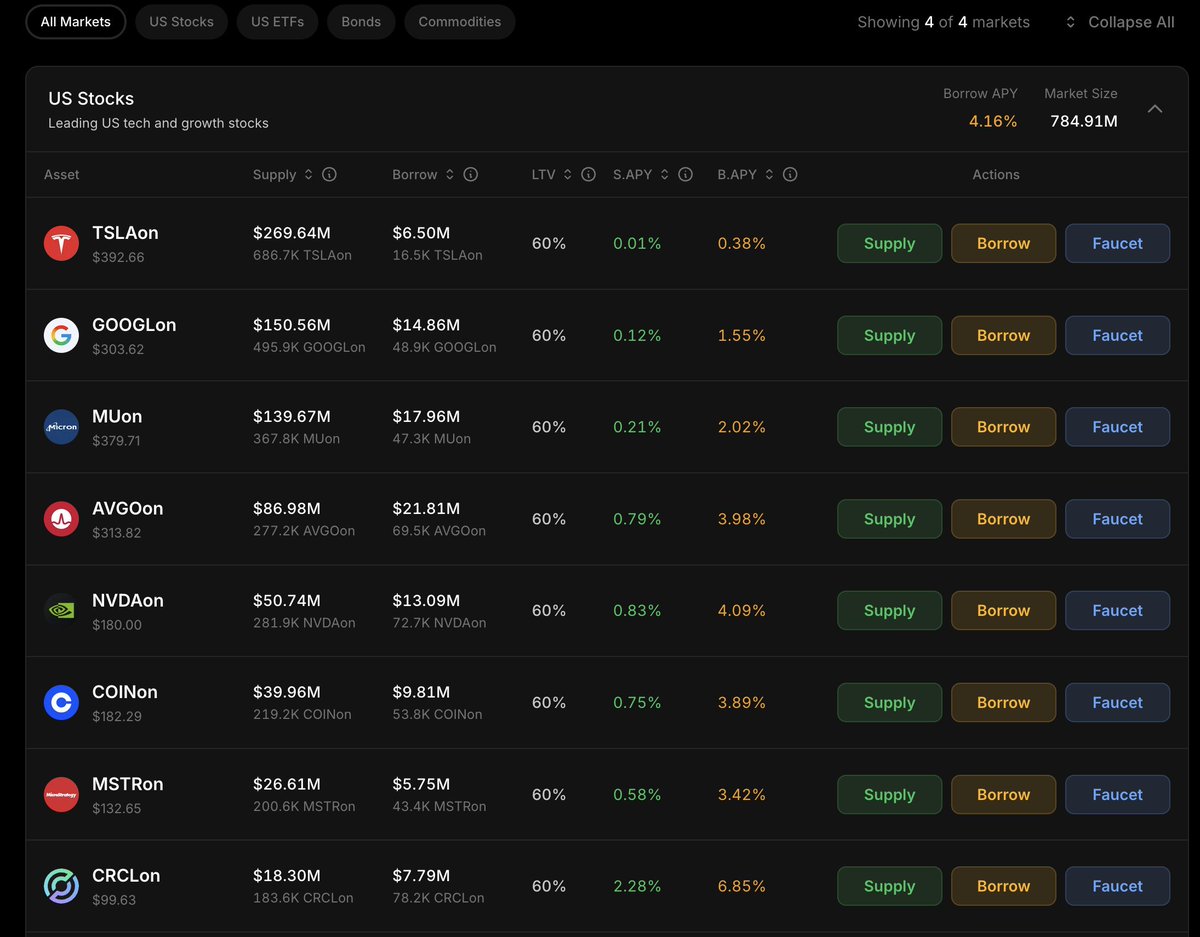This screenshot has width=1200, height=937.
Task: Borrow MUon asset
Action: pos(1003,427)
